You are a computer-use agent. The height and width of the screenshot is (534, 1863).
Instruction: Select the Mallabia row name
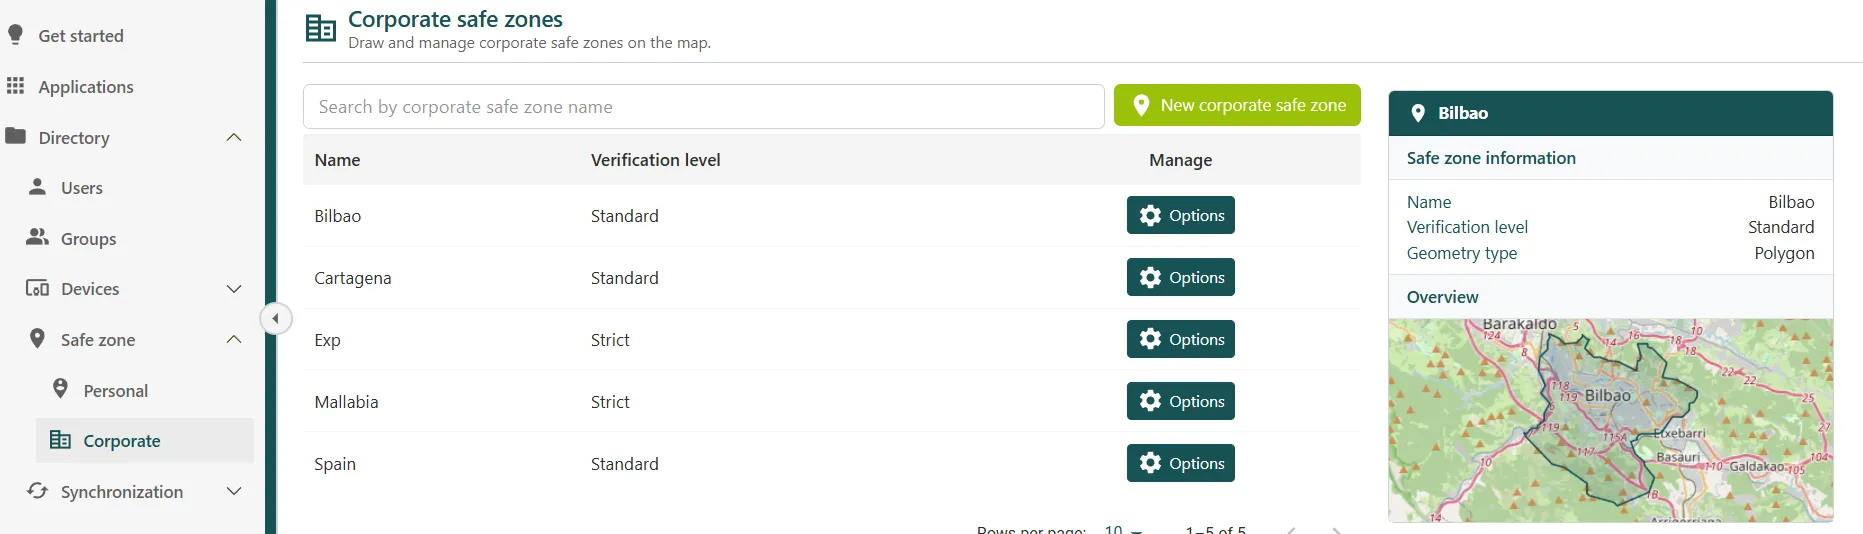pos(346,402)
